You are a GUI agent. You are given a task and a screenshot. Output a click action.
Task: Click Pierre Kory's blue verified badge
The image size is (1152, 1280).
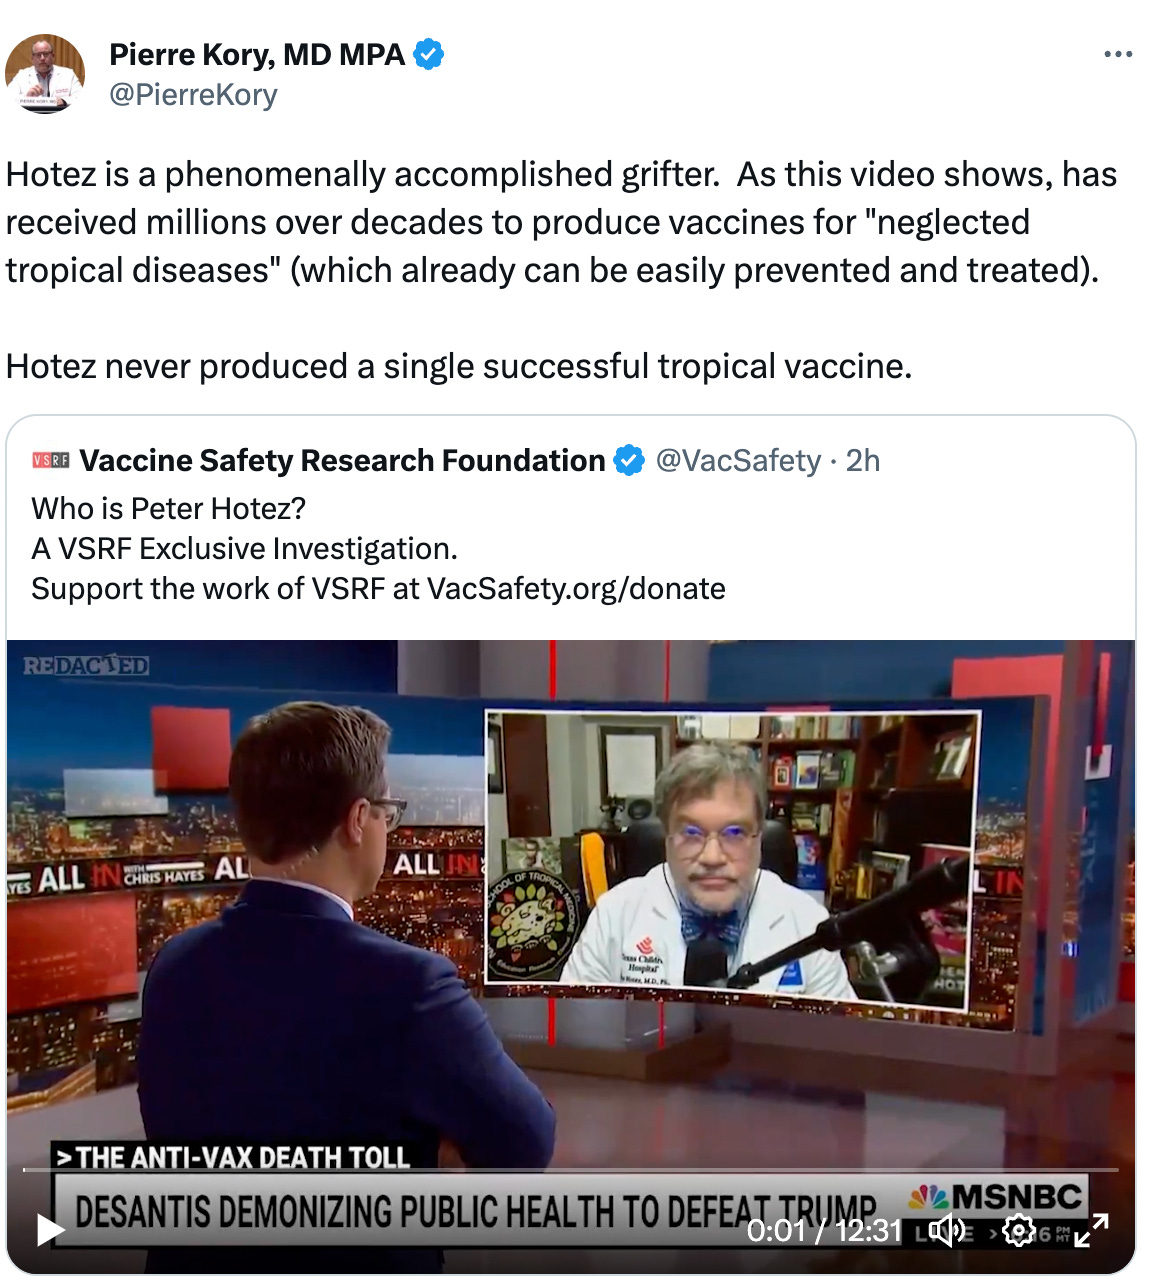[429, 54]
